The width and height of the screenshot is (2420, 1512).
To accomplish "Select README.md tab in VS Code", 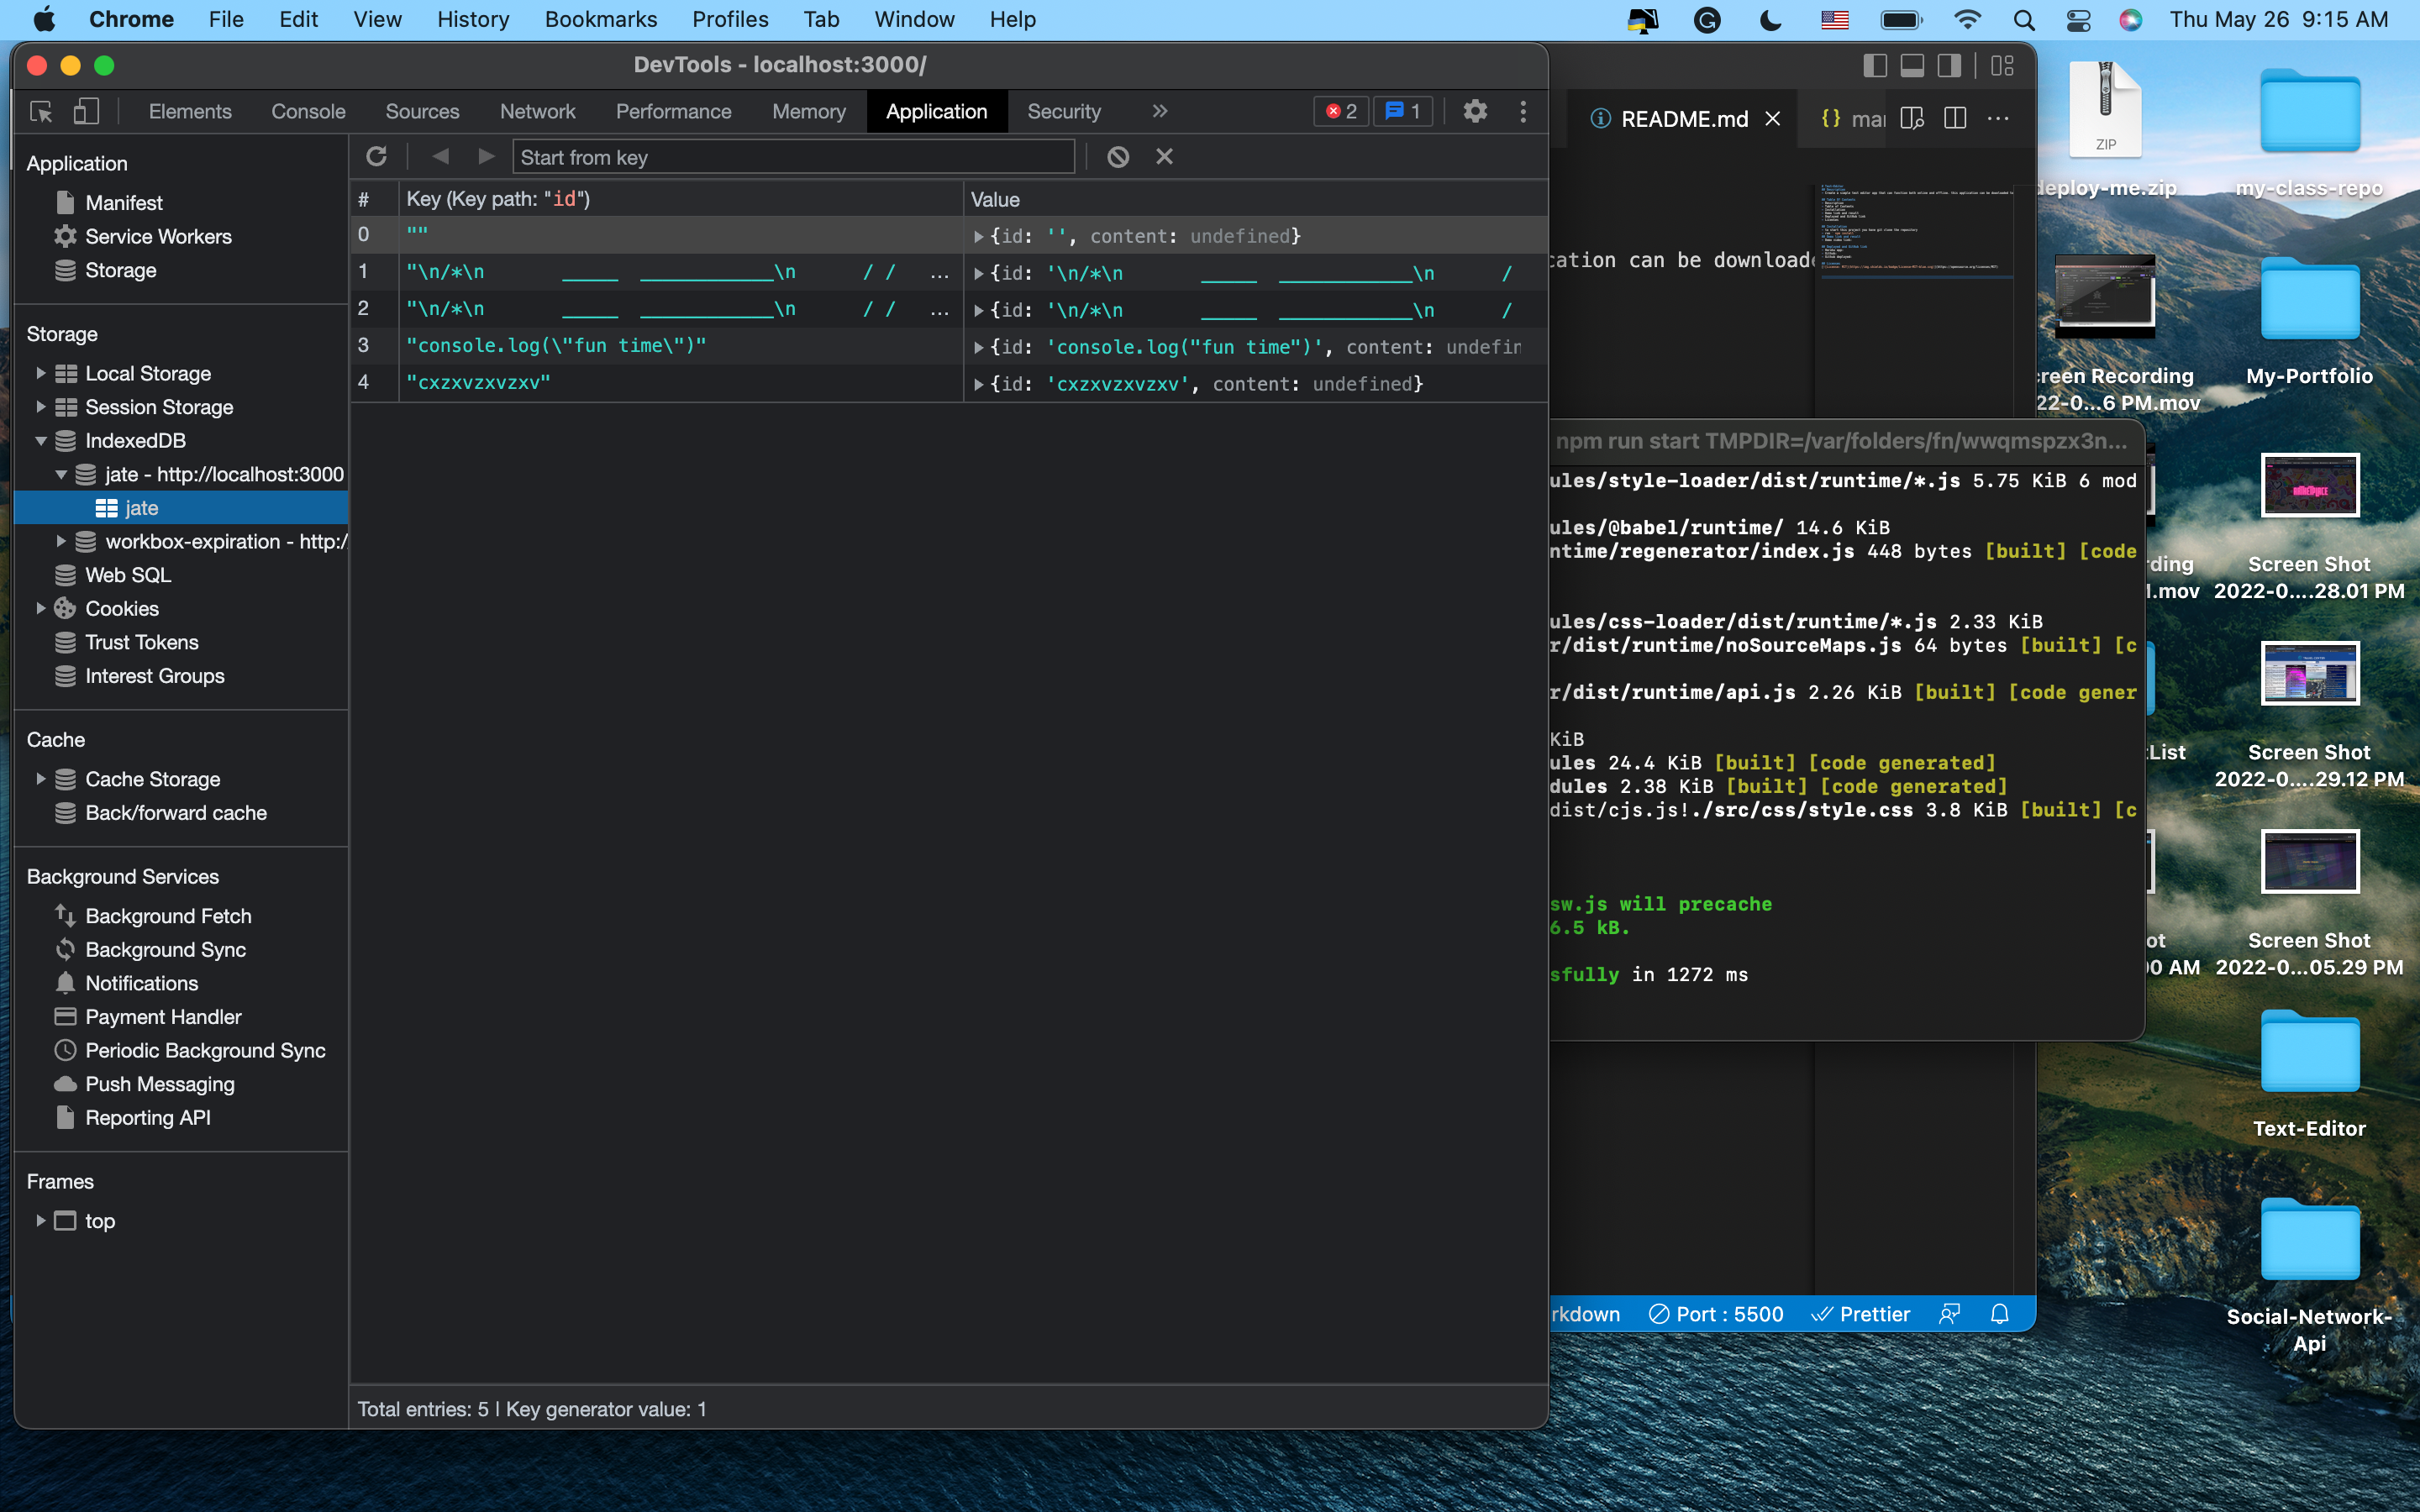I will coord(1684,119).
